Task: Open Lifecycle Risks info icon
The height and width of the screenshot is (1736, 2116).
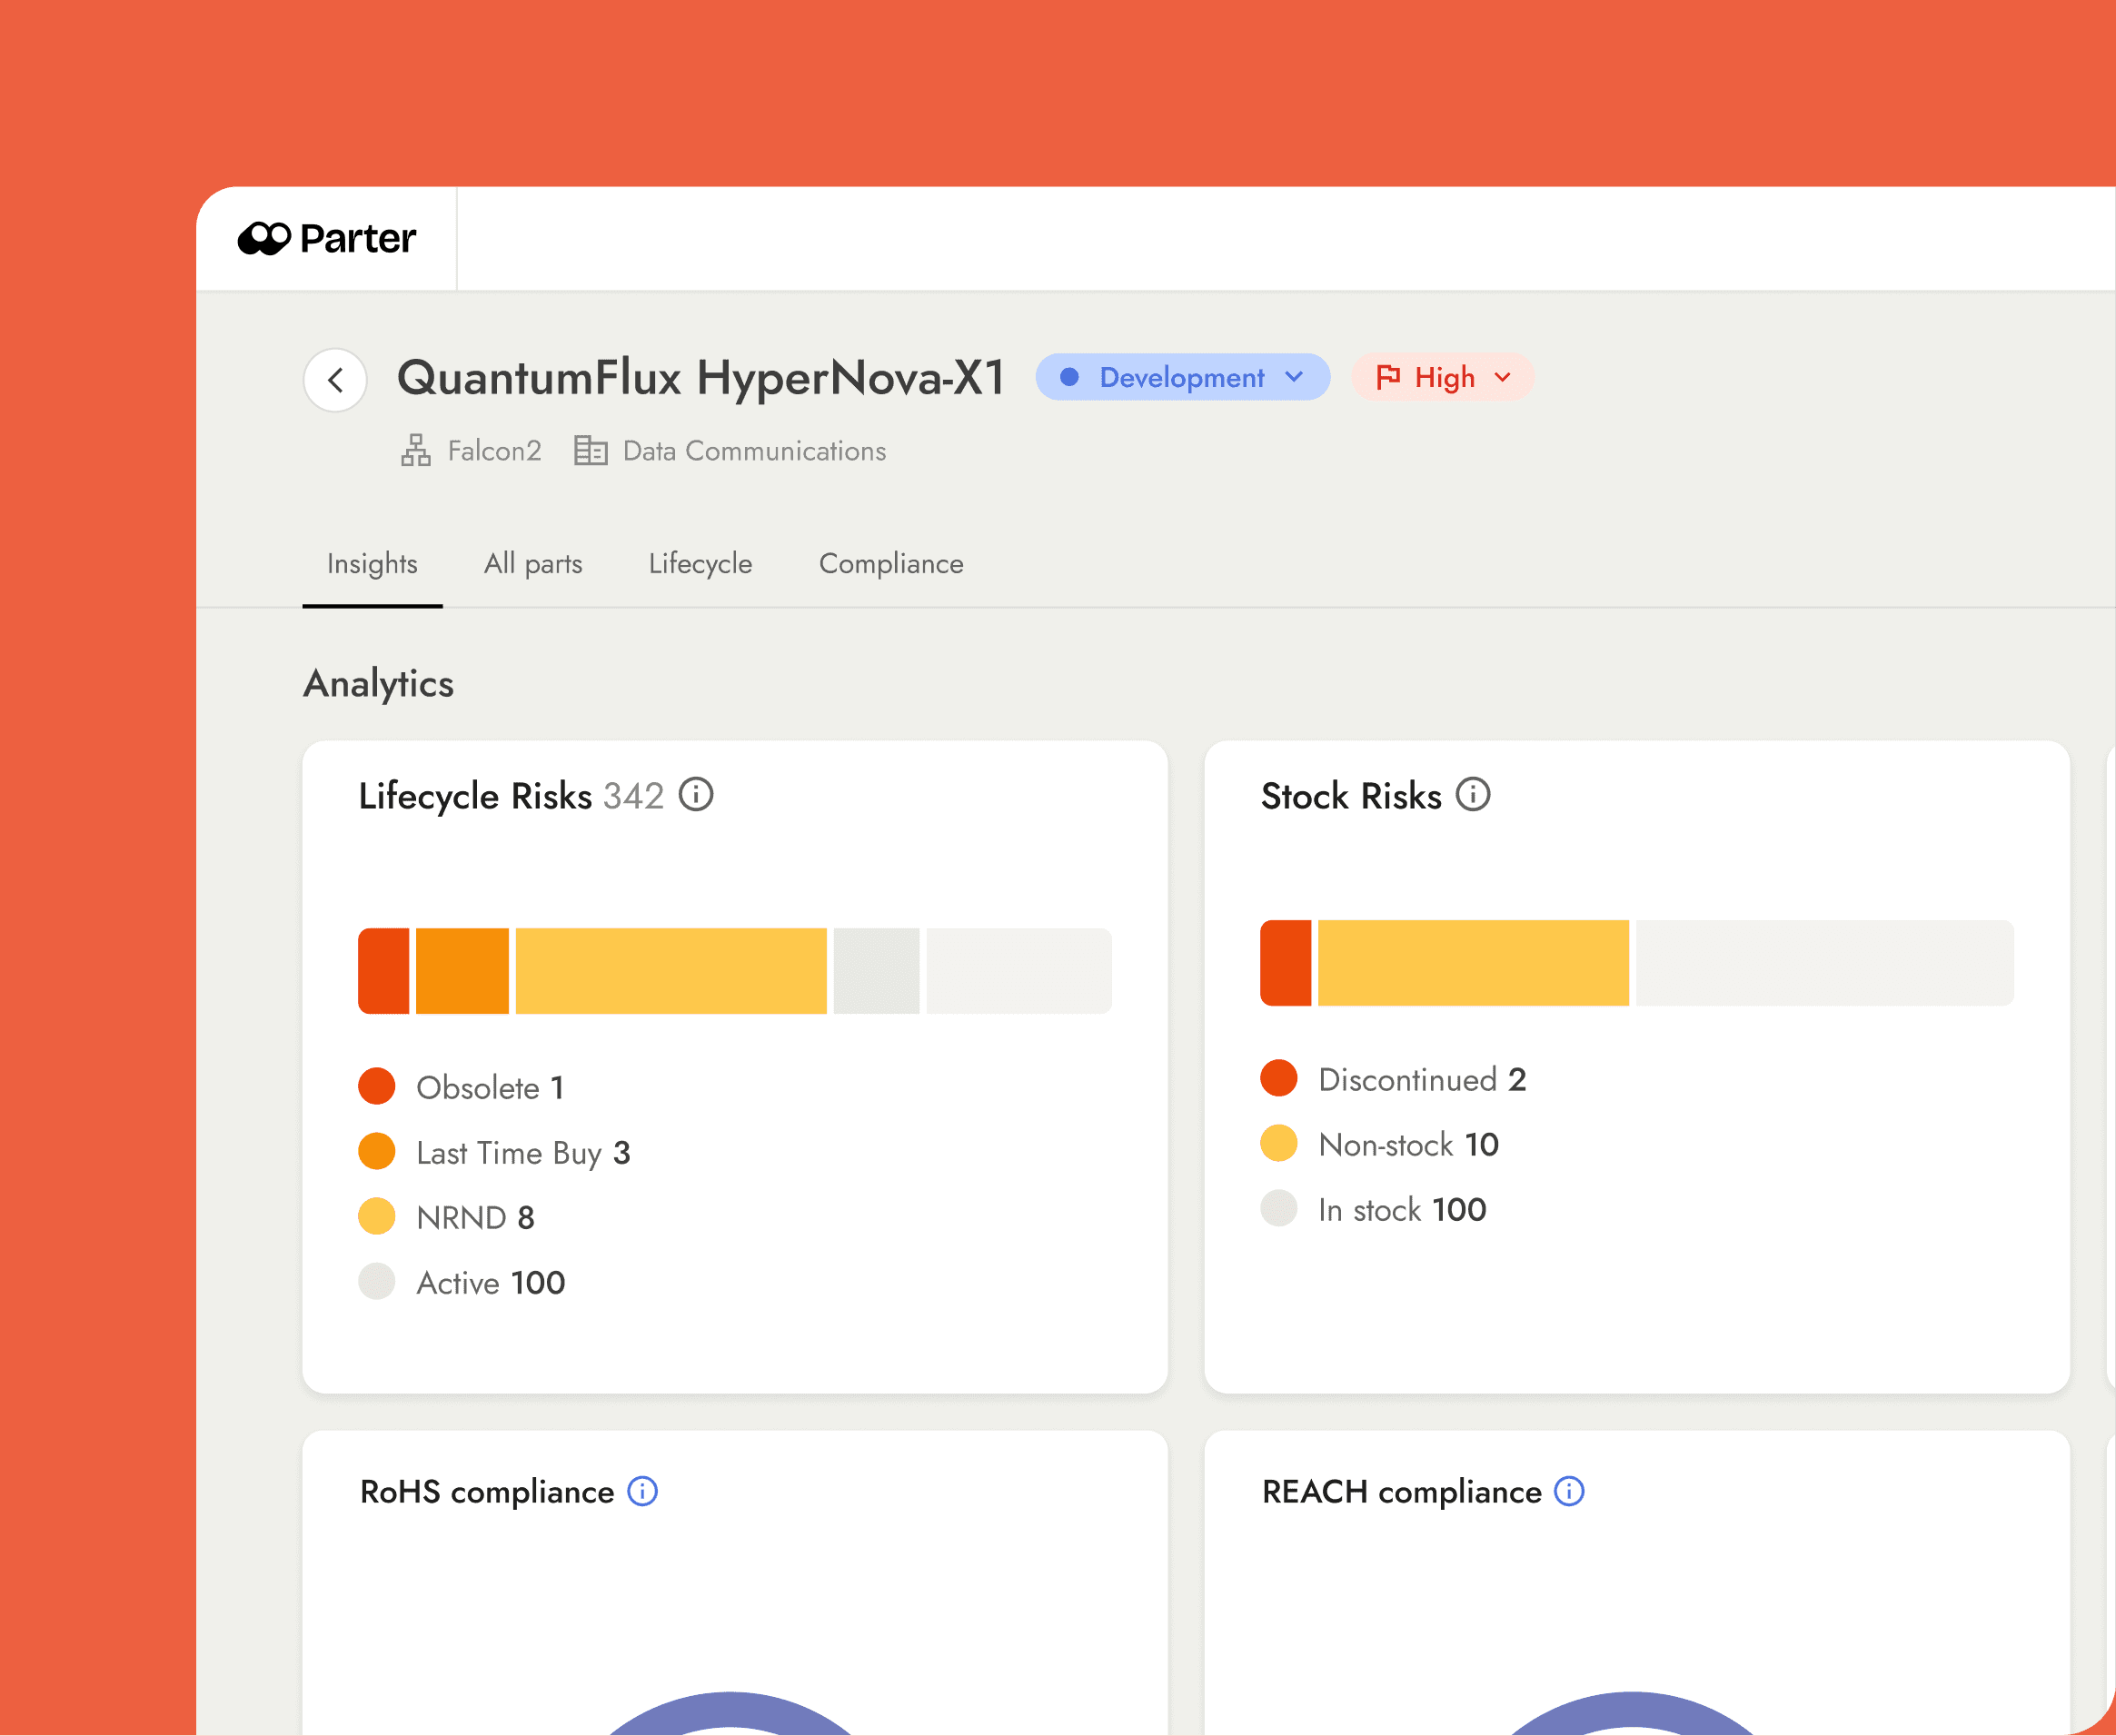Action: [696, 795]
